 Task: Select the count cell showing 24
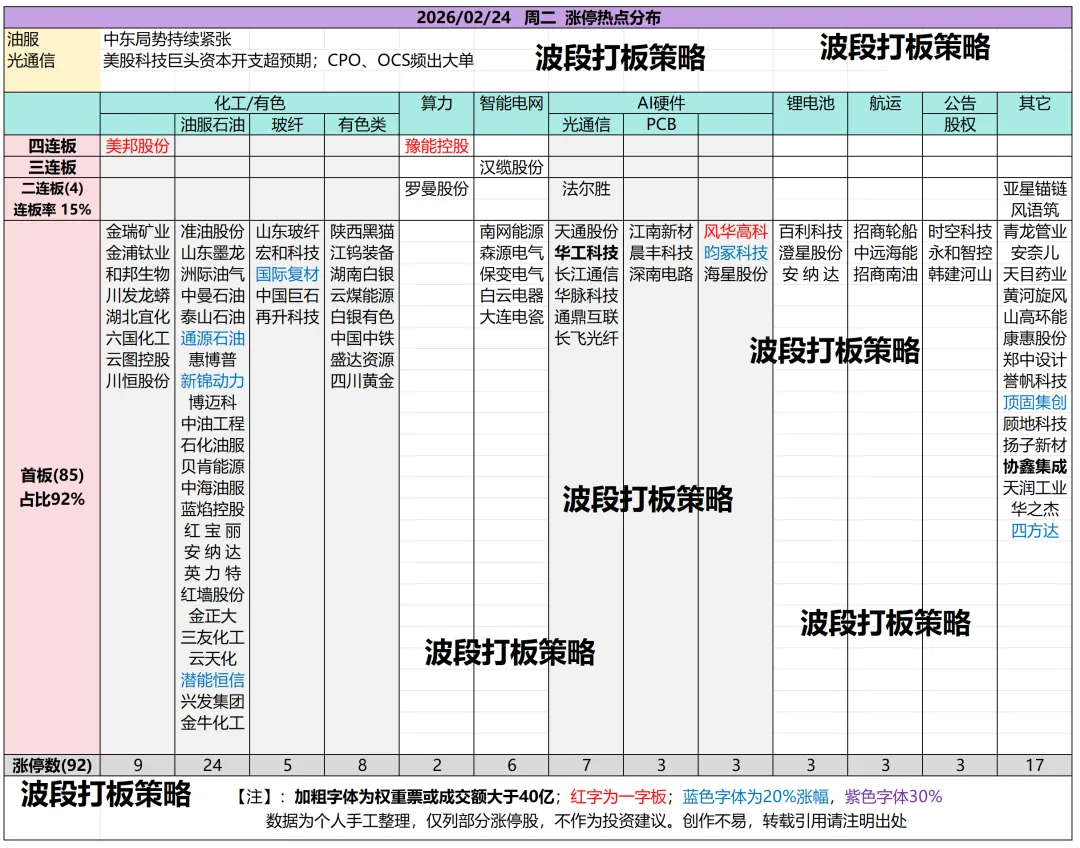(212, 765)
